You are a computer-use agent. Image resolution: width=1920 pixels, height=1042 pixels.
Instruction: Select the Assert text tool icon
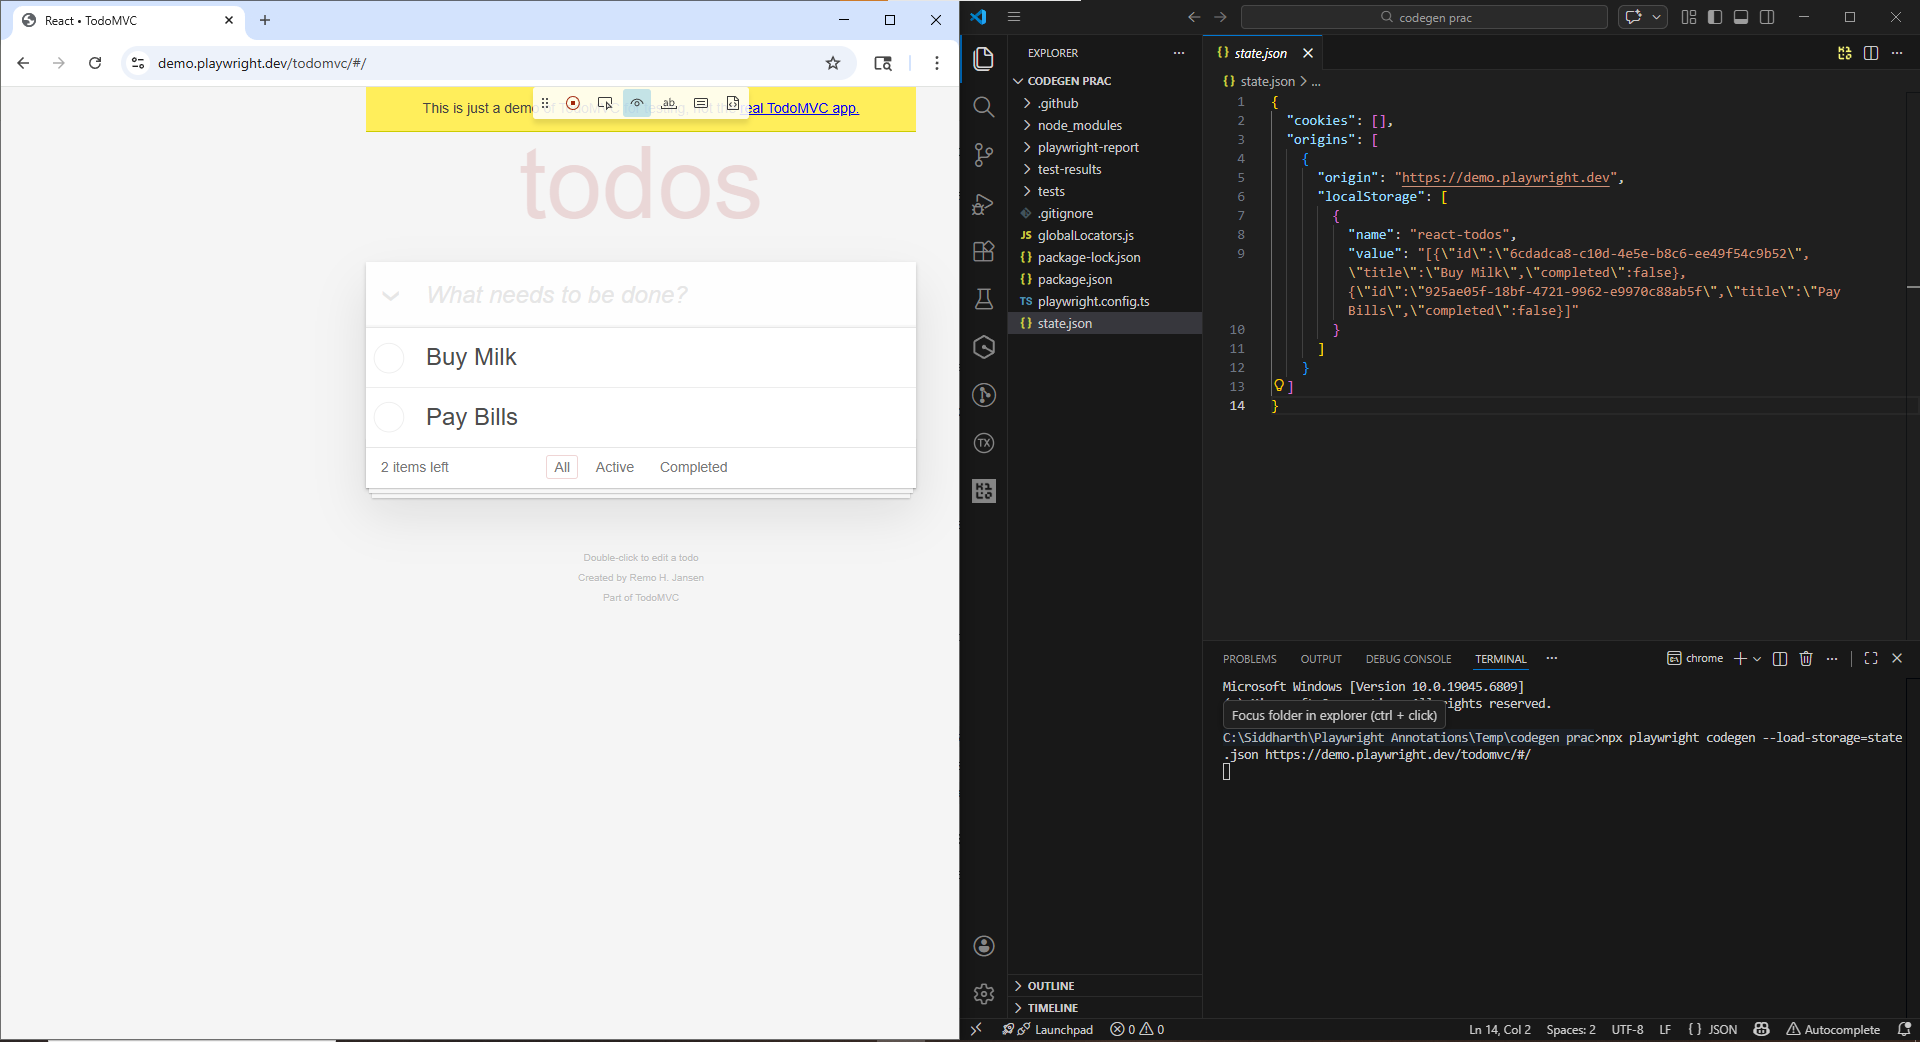click(669, 103)
